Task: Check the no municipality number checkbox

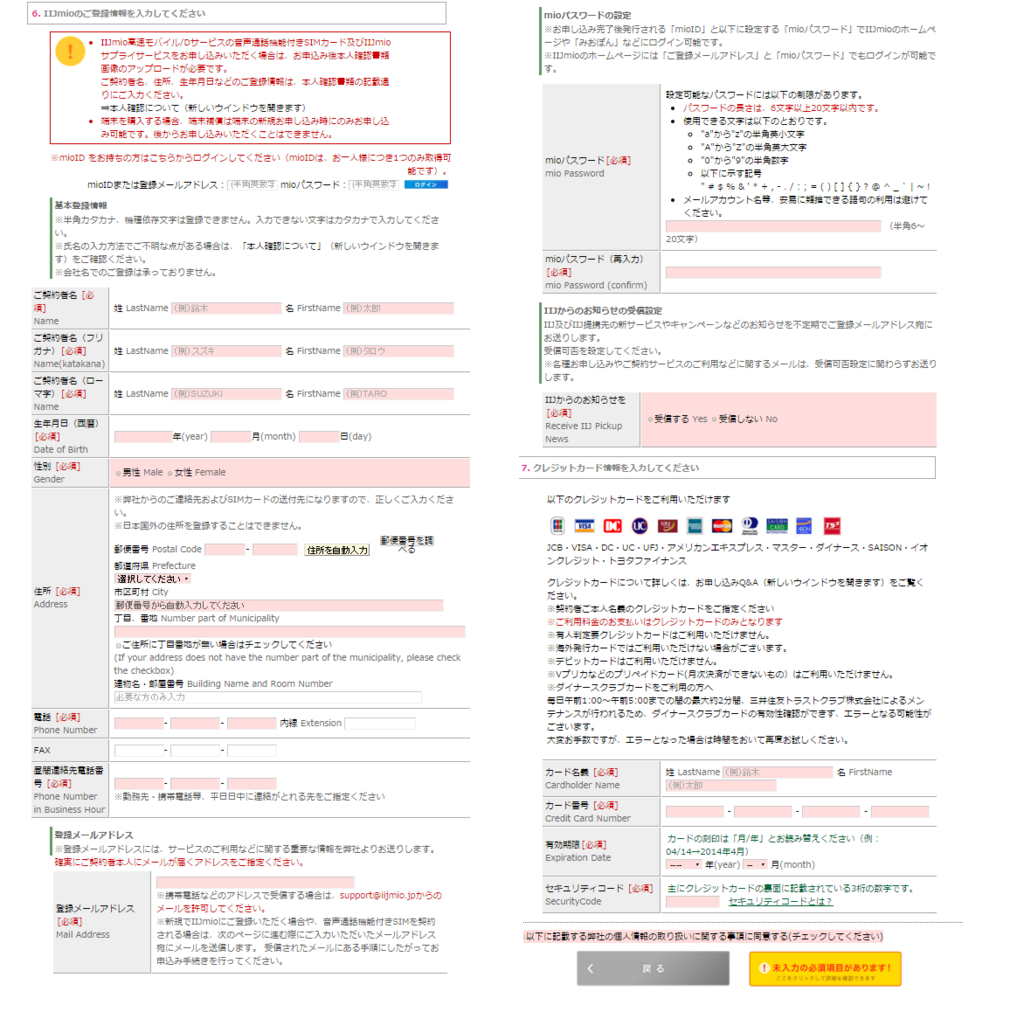Action: coord(116,645)
